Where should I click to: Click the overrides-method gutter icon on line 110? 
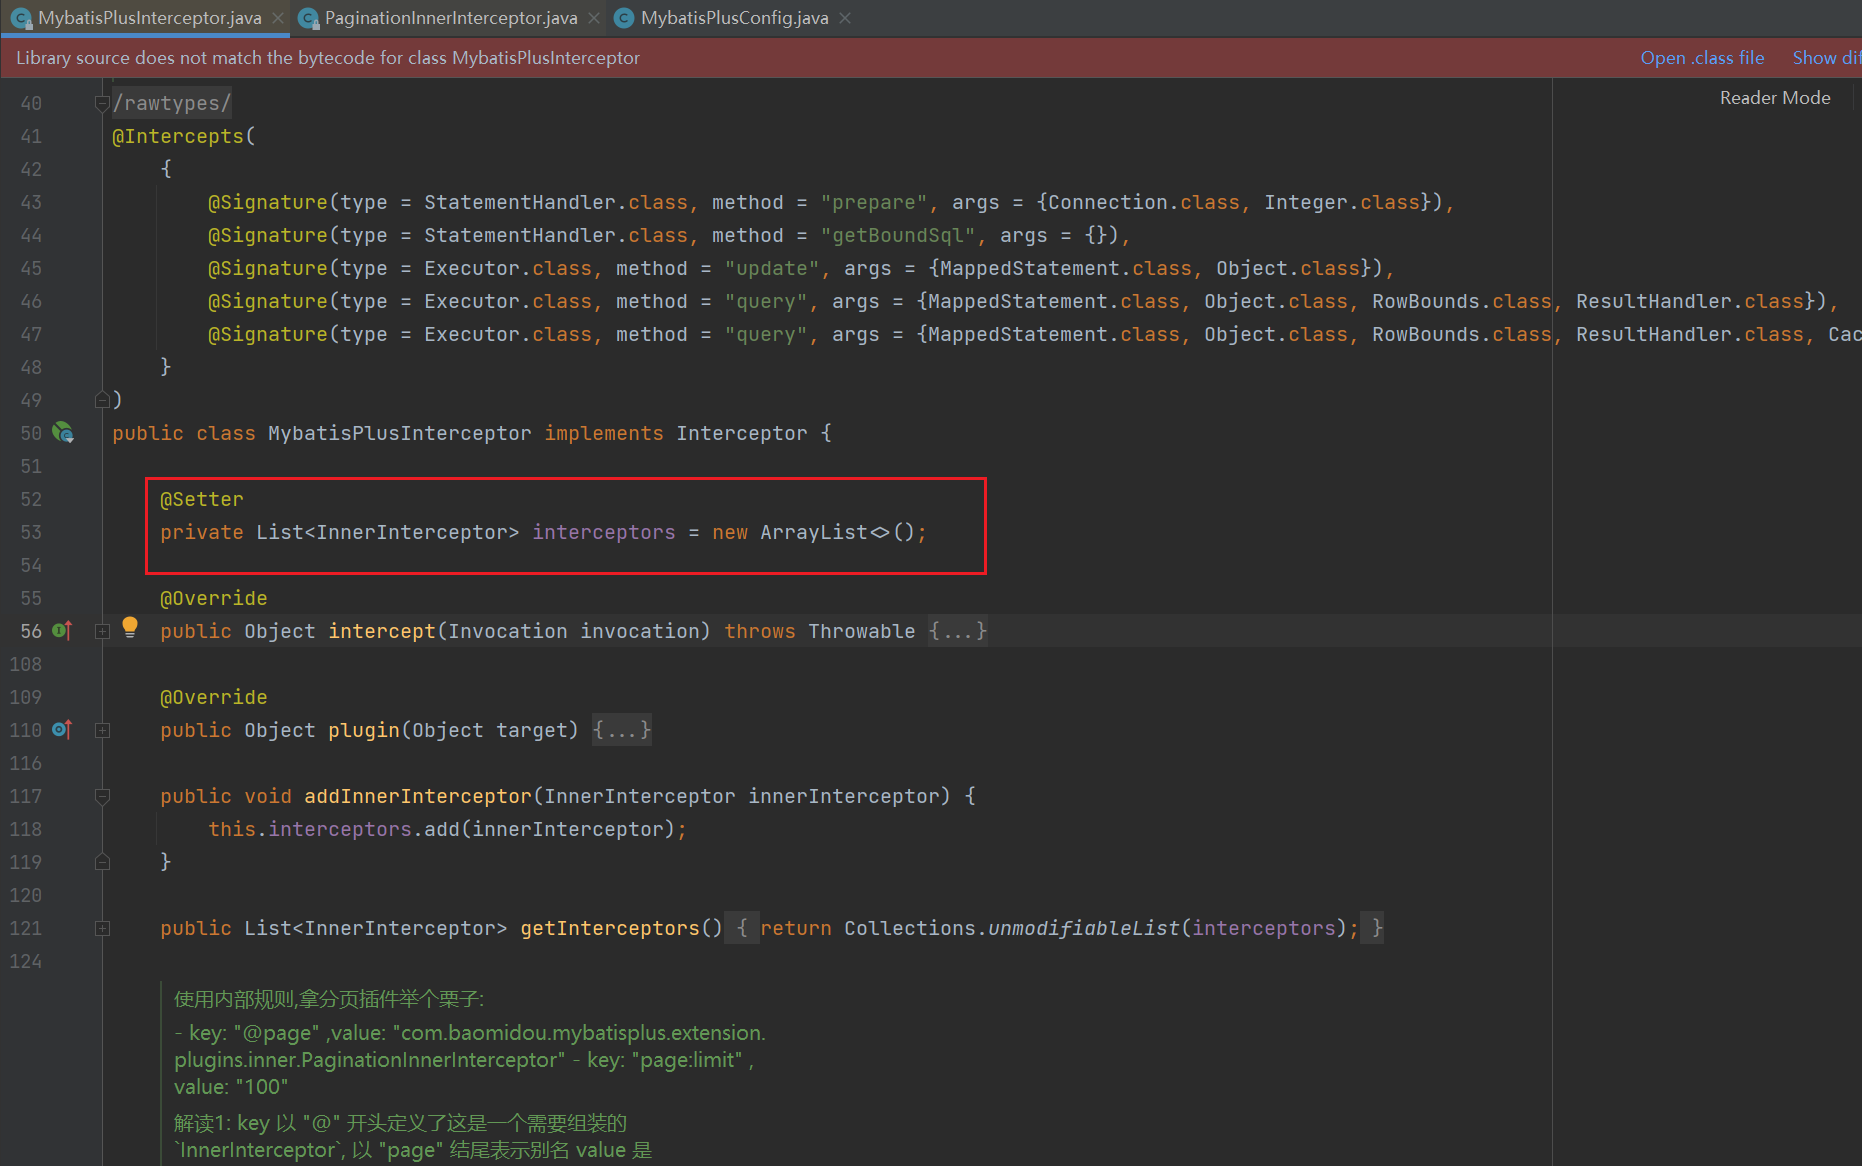pos(62,730)
